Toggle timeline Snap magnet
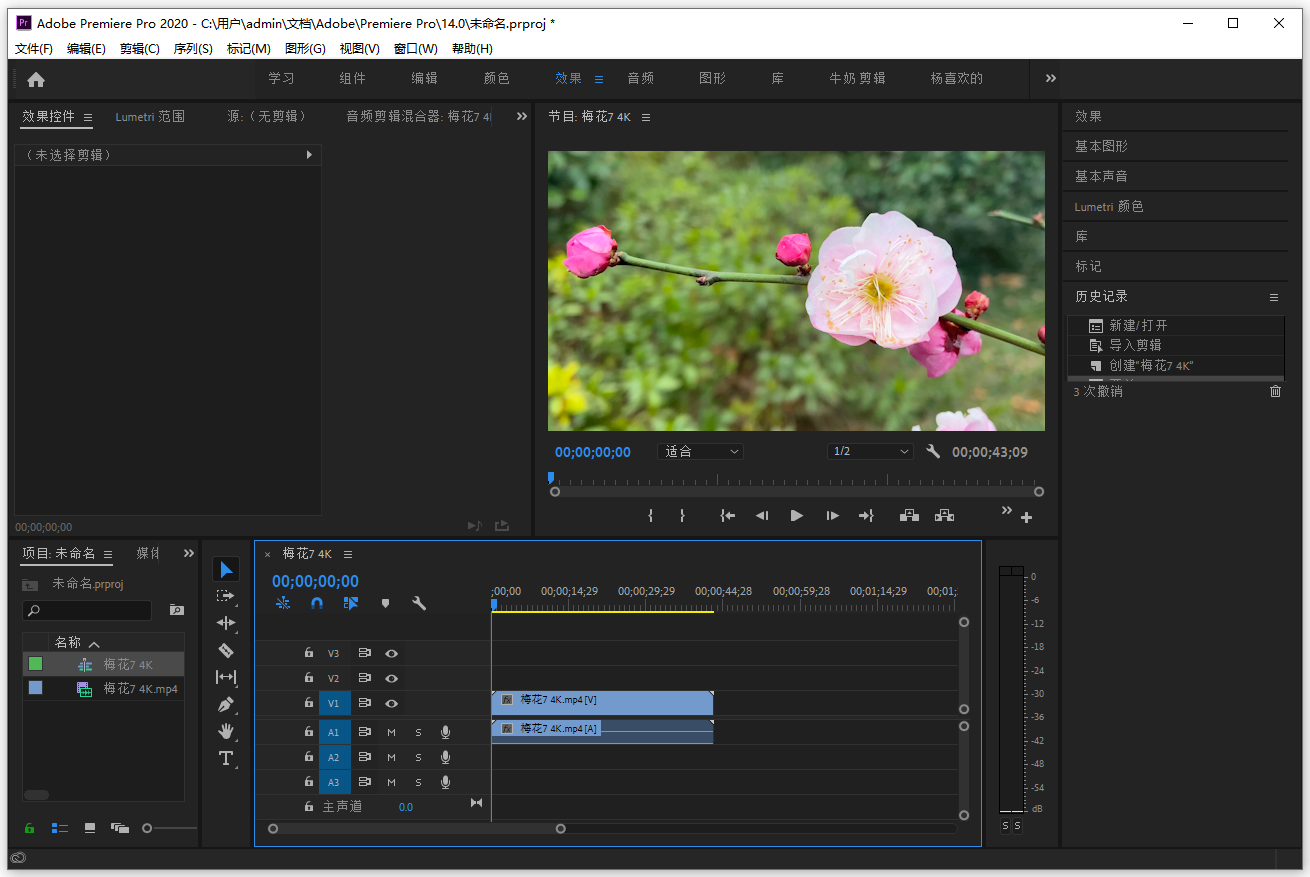1310x877 pixels. click(317, 603)
